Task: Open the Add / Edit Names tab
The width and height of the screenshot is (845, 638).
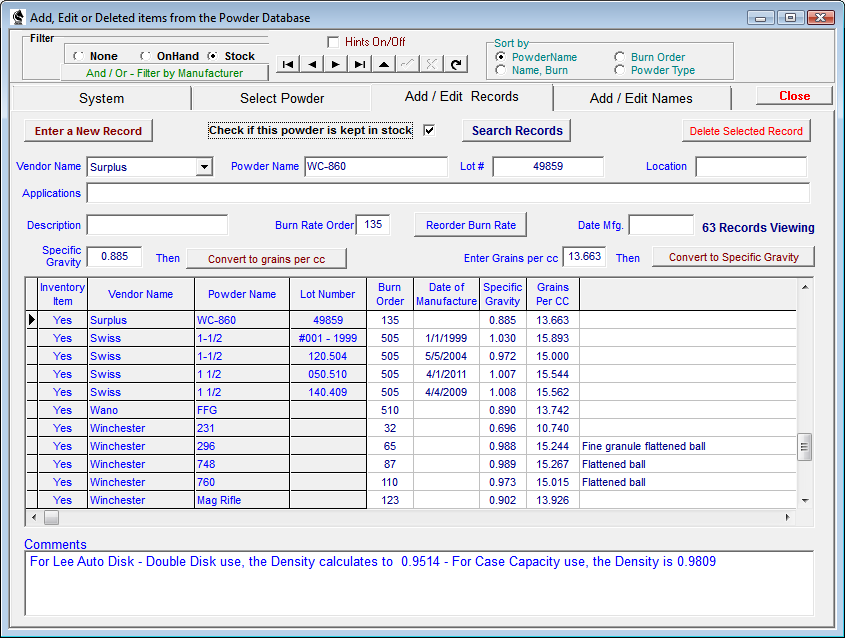Action: [640, 98]
